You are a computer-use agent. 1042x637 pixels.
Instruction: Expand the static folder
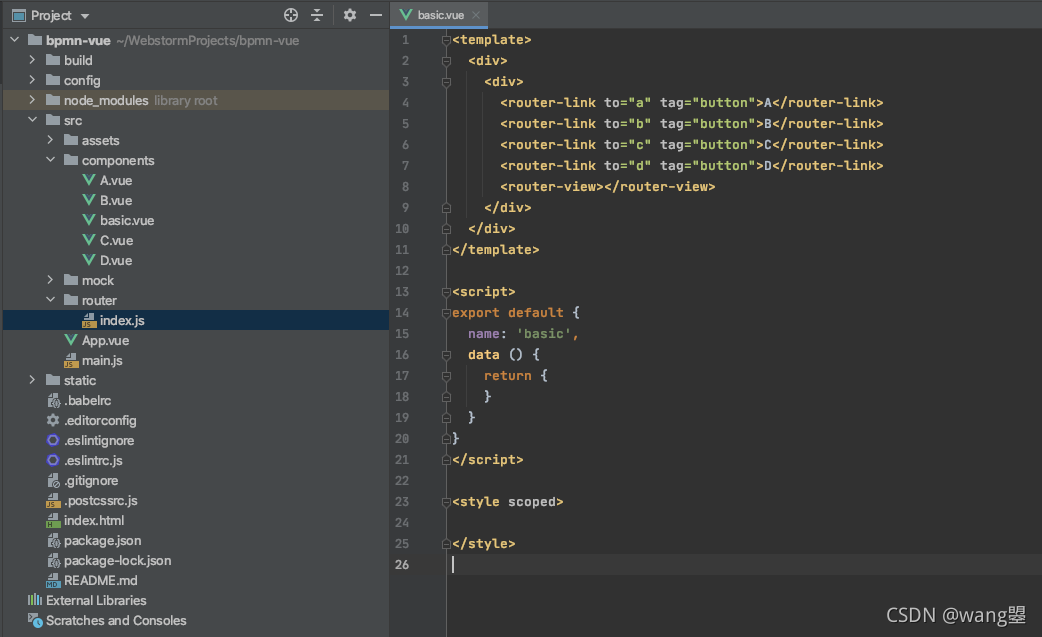click(x=32, y=379)
